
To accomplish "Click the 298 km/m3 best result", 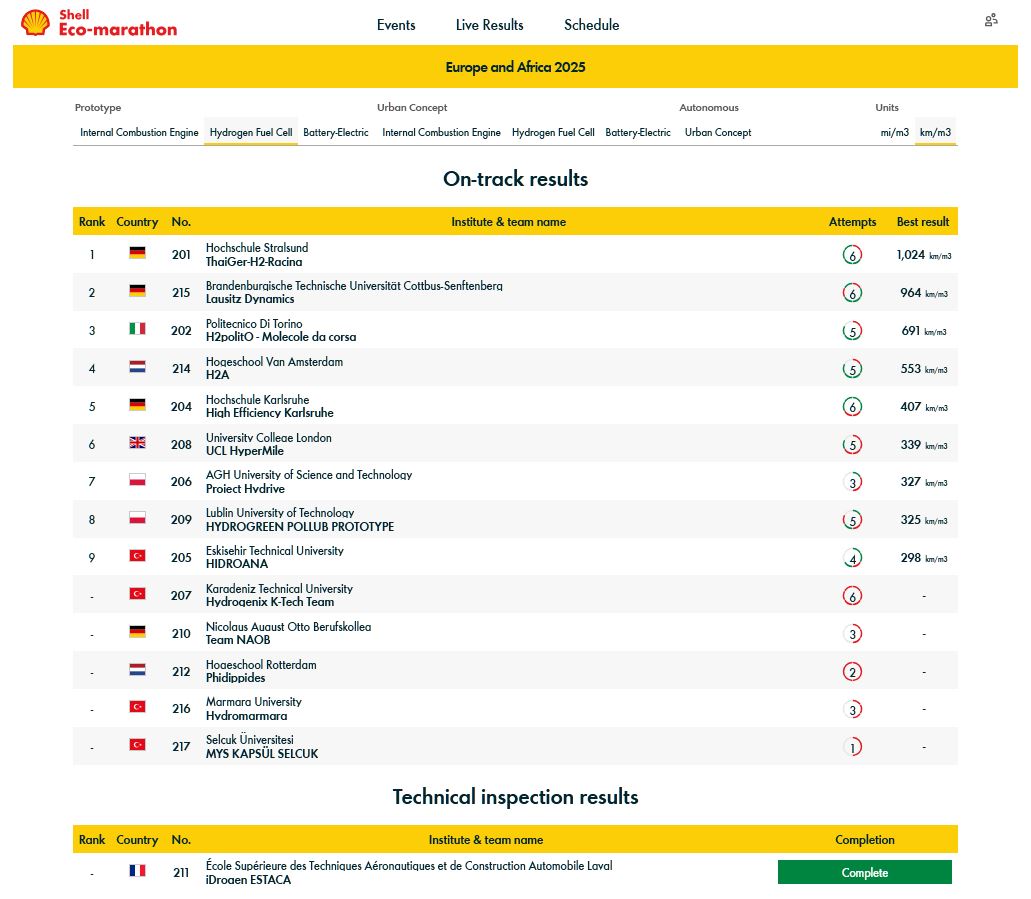I will click(923, 558).
